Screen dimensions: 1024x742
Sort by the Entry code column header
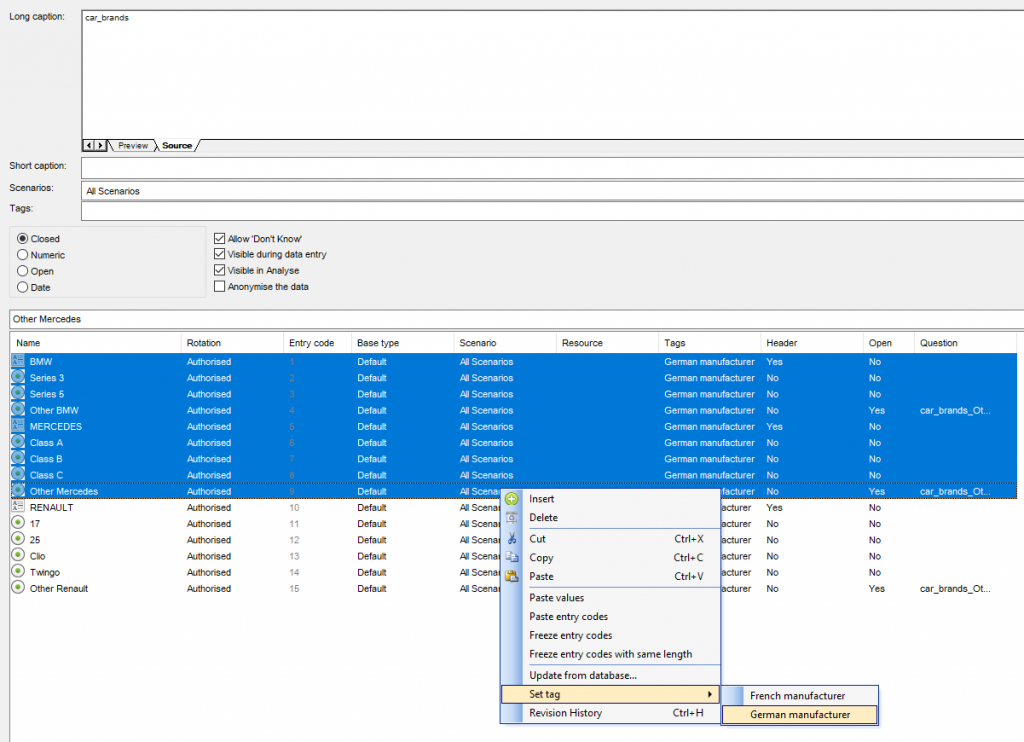pyautogui.click(x=317, y=343)
